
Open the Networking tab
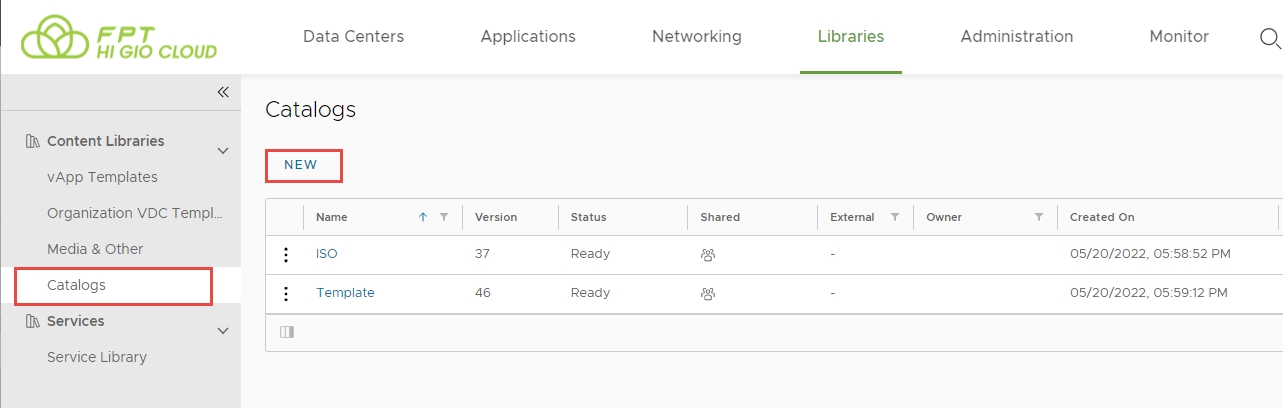pos(696,37)
